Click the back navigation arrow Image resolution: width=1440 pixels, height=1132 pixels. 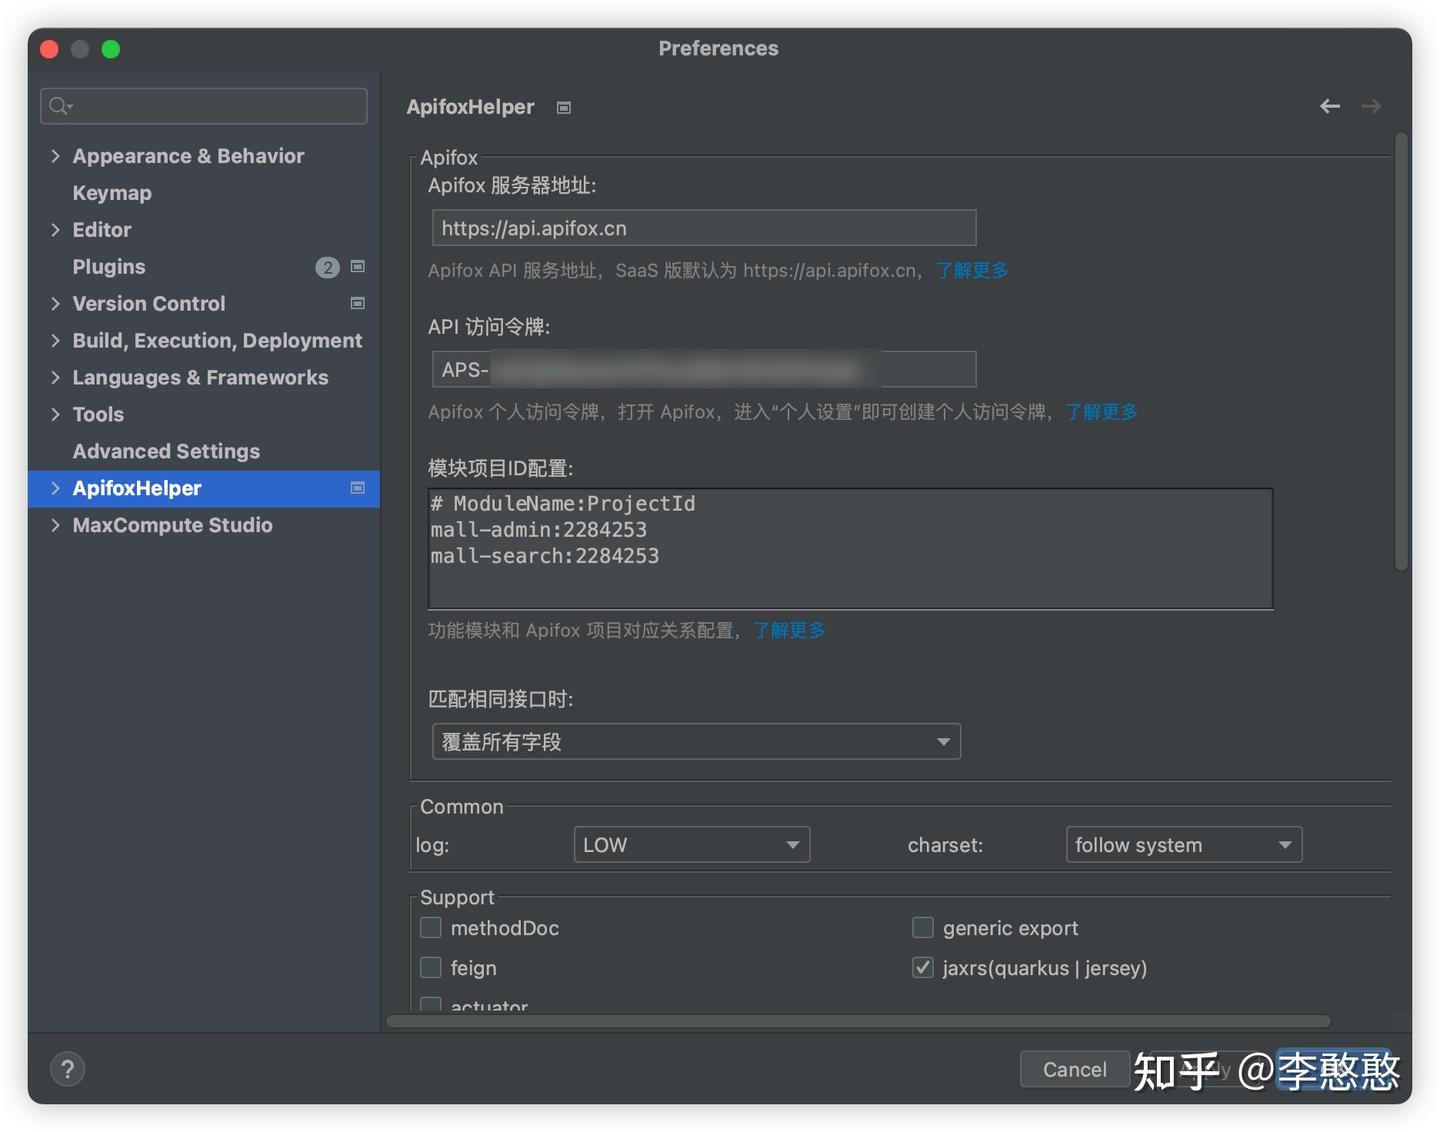(x=1330, y=105)
